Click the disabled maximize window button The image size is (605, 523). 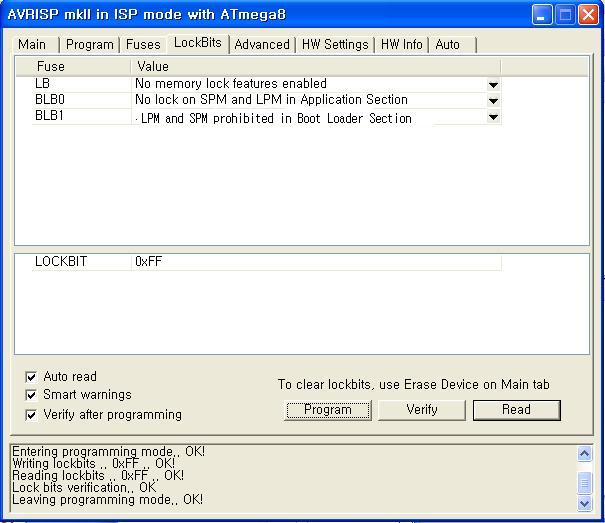[565, 15]
